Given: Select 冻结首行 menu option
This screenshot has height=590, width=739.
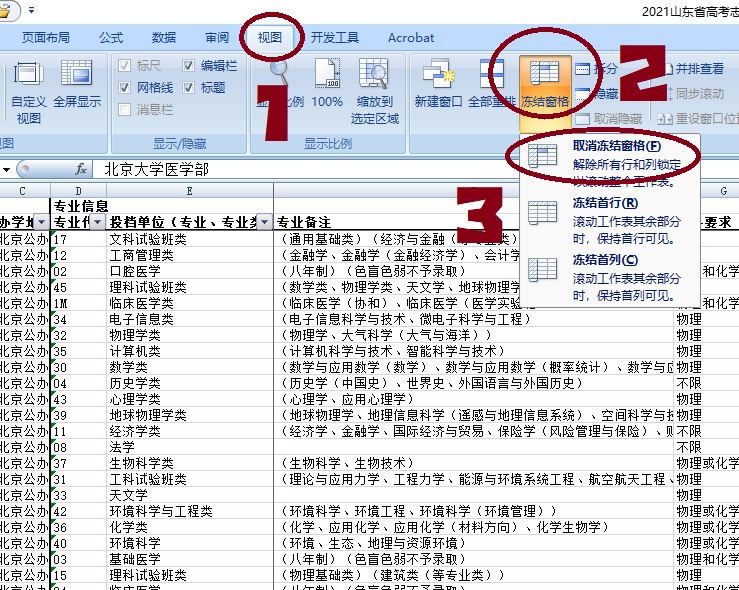Looking at the screenshot, I should coord(609,221).
